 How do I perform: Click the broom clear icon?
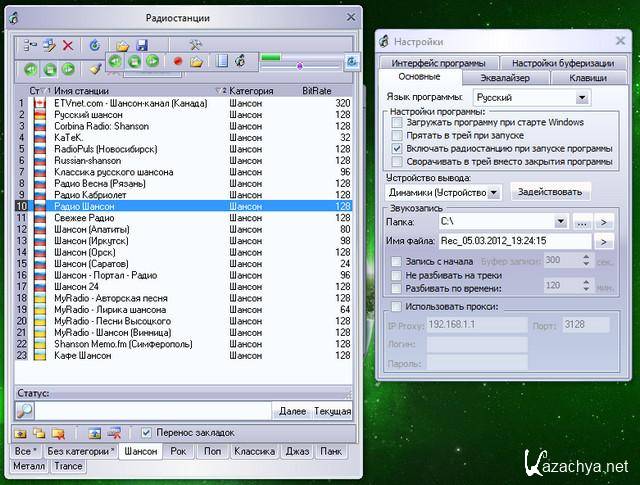(95, 70)
